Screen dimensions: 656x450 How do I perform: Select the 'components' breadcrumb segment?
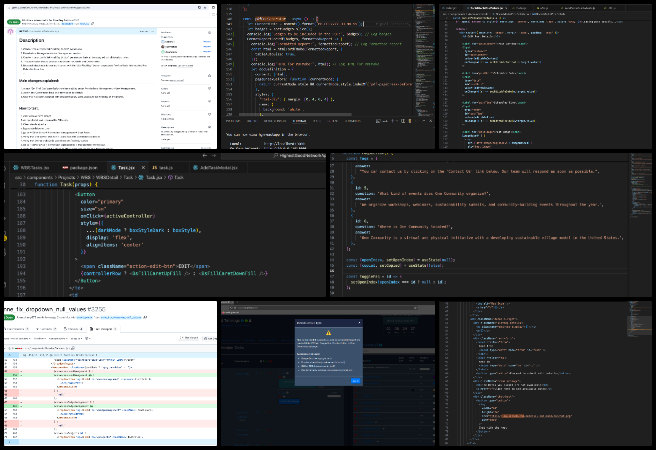tap(39, 177)
